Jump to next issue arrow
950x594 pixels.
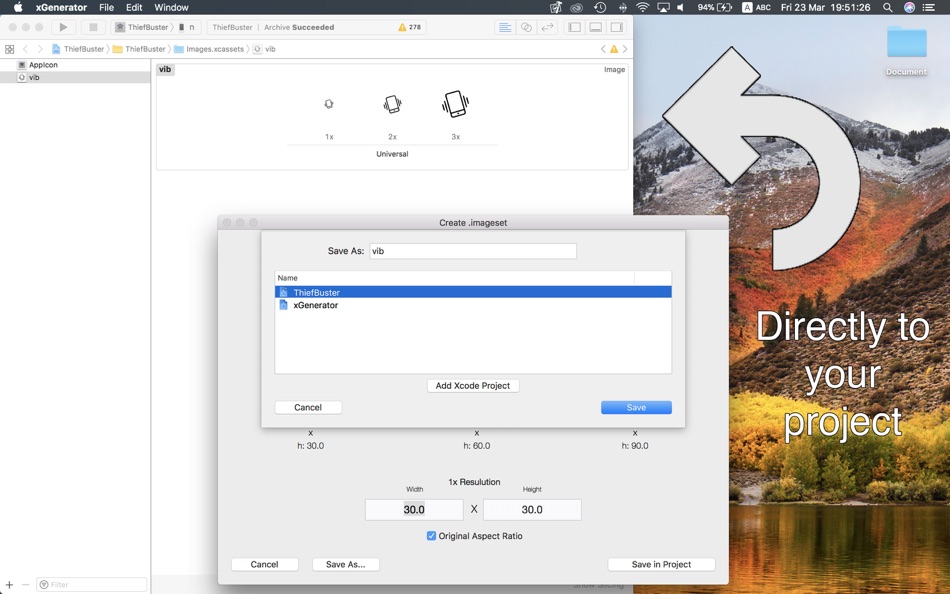pos(625,49)
